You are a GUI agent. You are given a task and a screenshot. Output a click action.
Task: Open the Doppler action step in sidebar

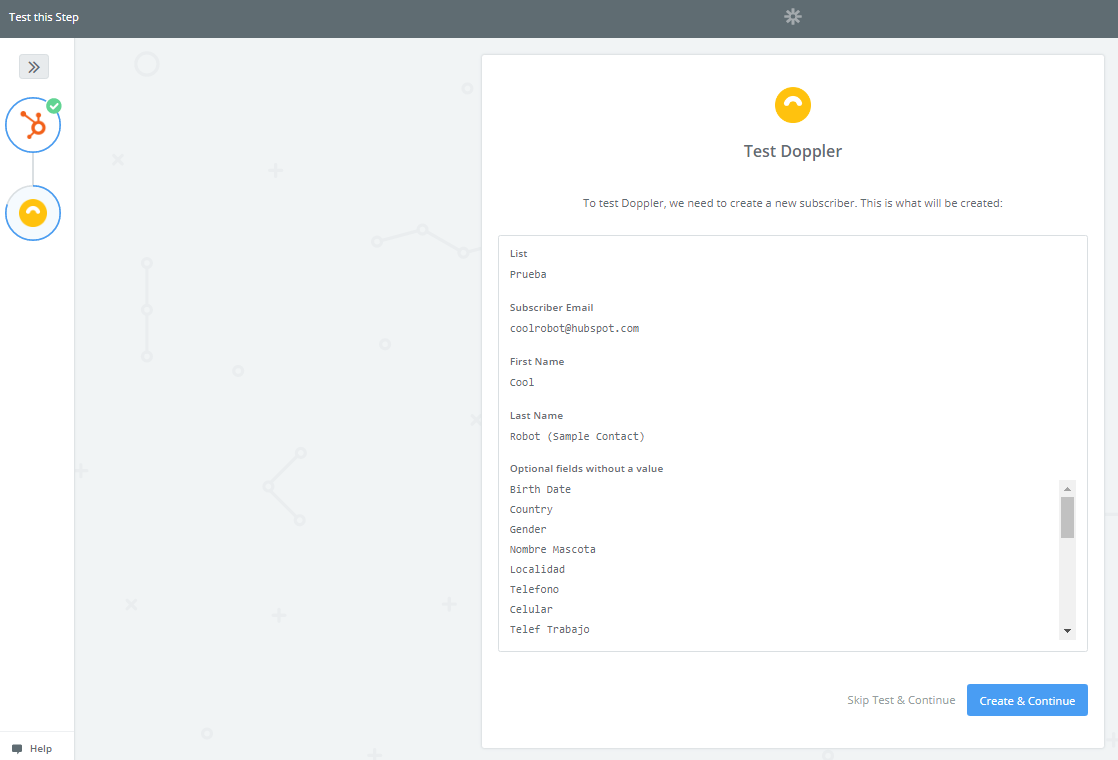click(33, 213)
